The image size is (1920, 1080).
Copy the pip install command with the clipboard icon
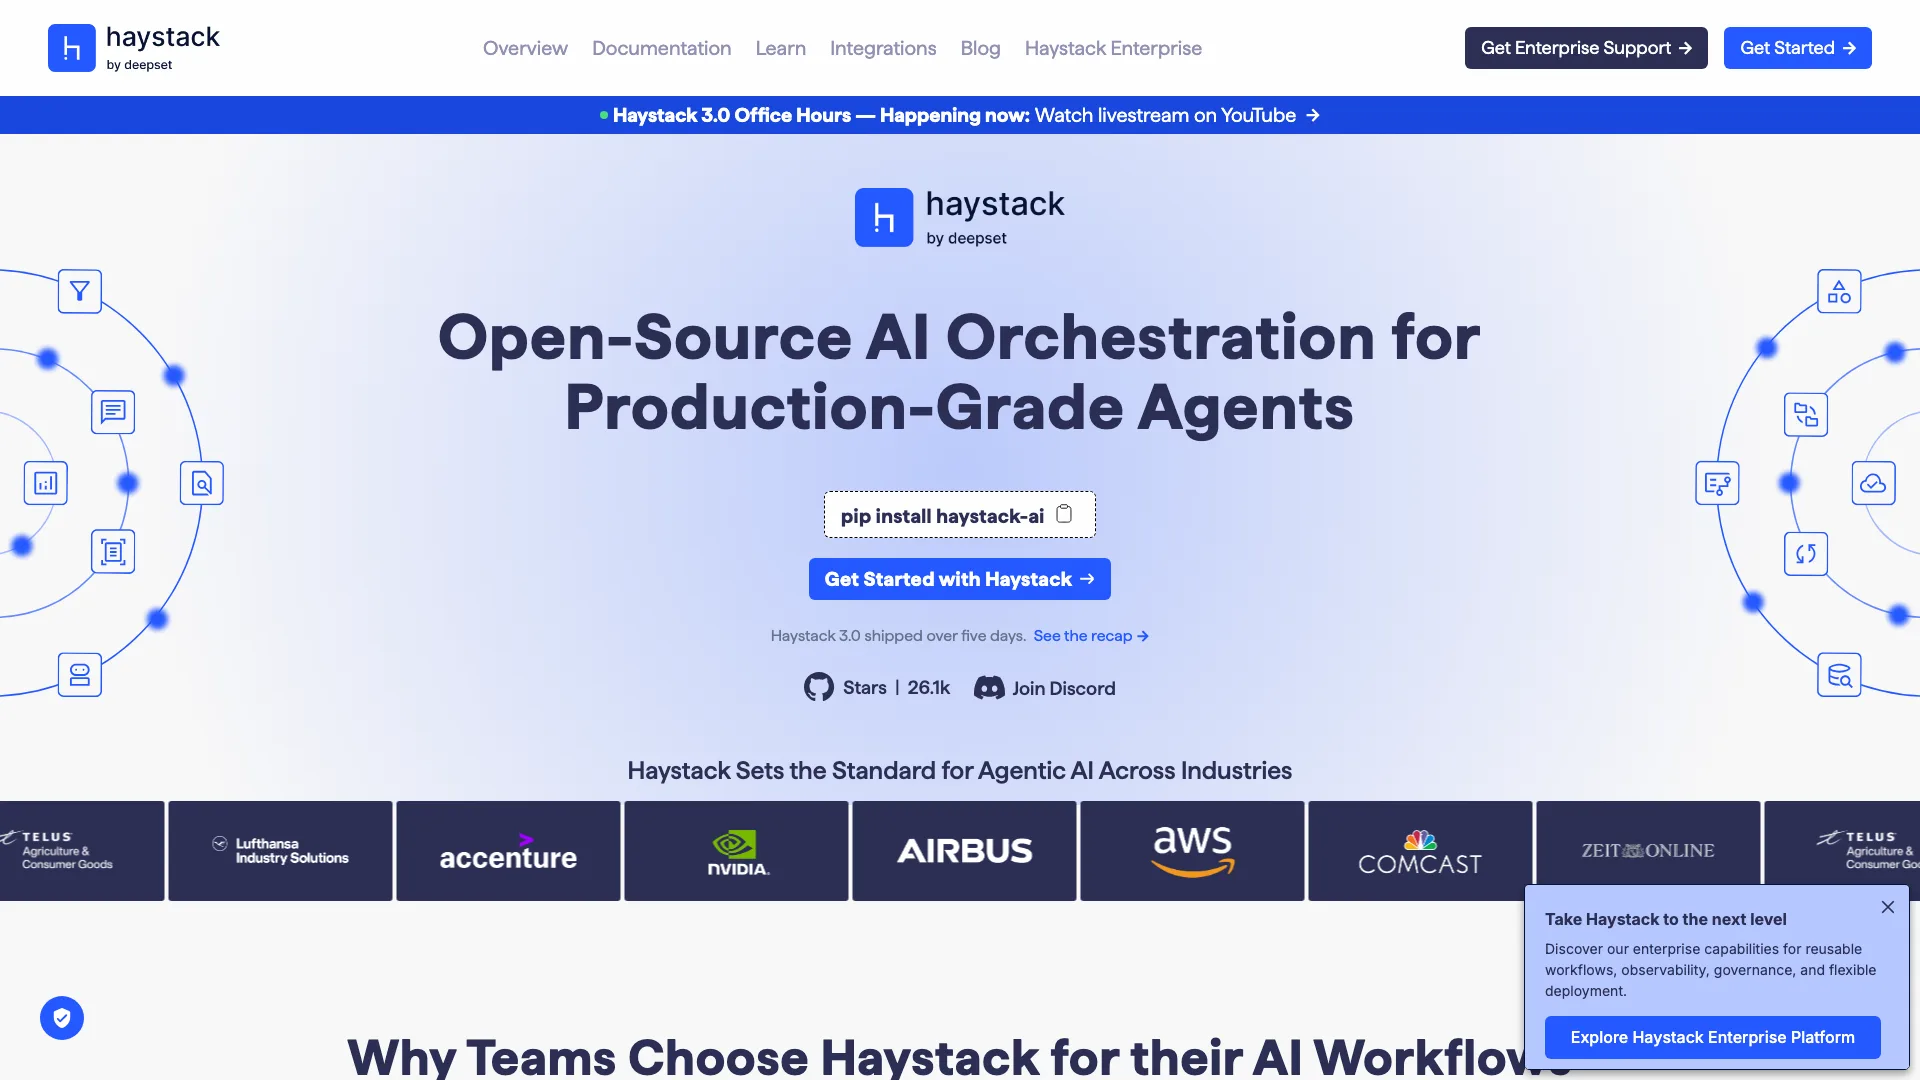1065,514
